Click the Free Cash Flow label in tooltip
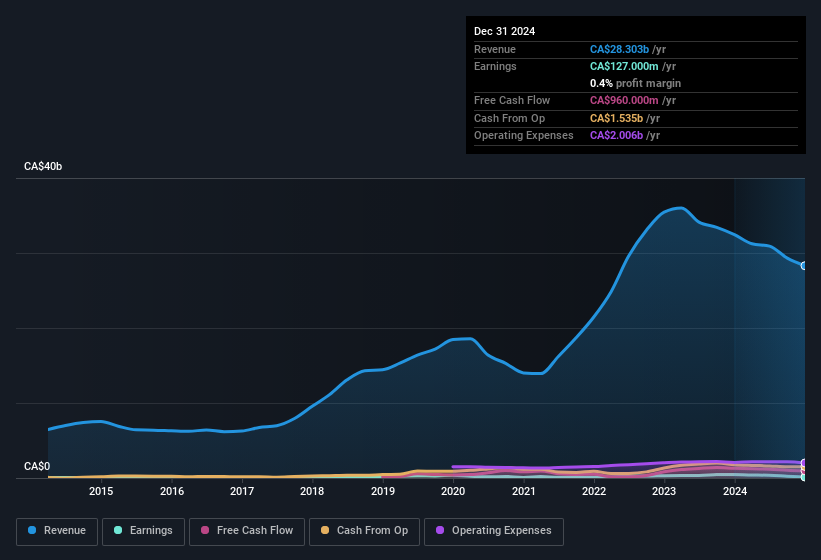Image resolution: width=821 pixels, height=560 pixels. 512,100
